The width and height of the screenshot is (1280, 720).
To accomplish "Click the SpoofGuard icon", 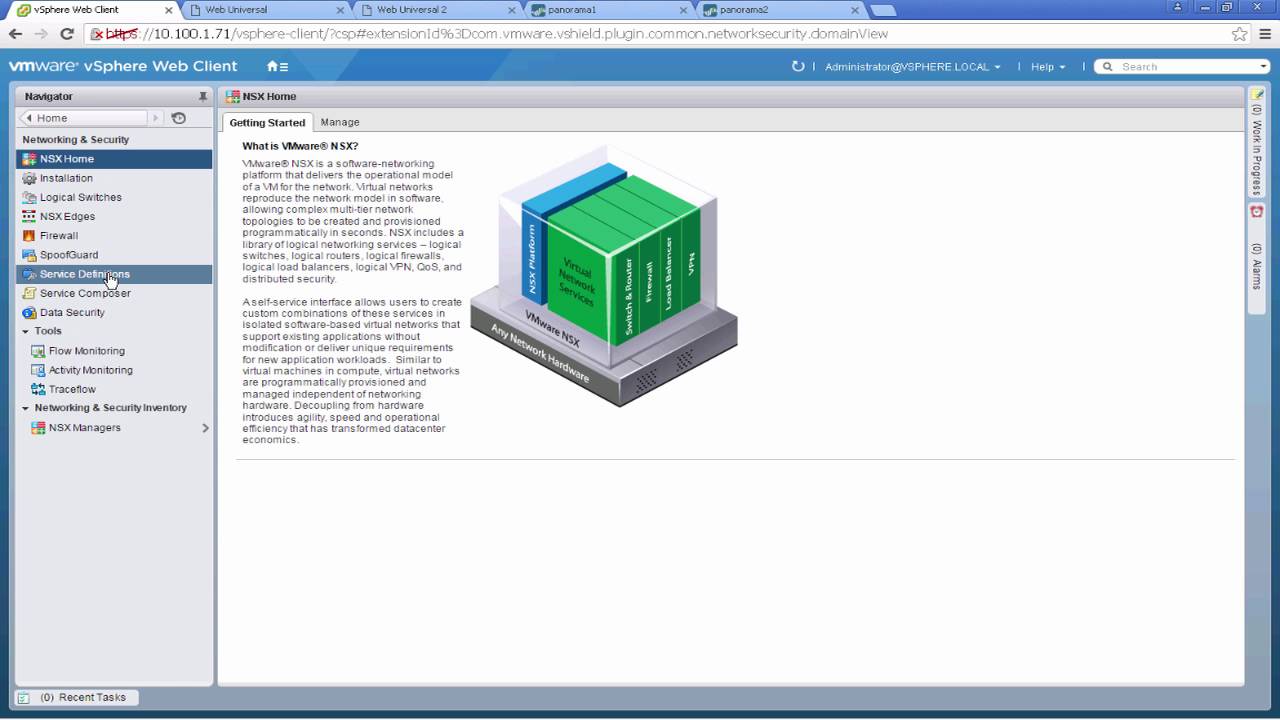I will pos(29,255).
